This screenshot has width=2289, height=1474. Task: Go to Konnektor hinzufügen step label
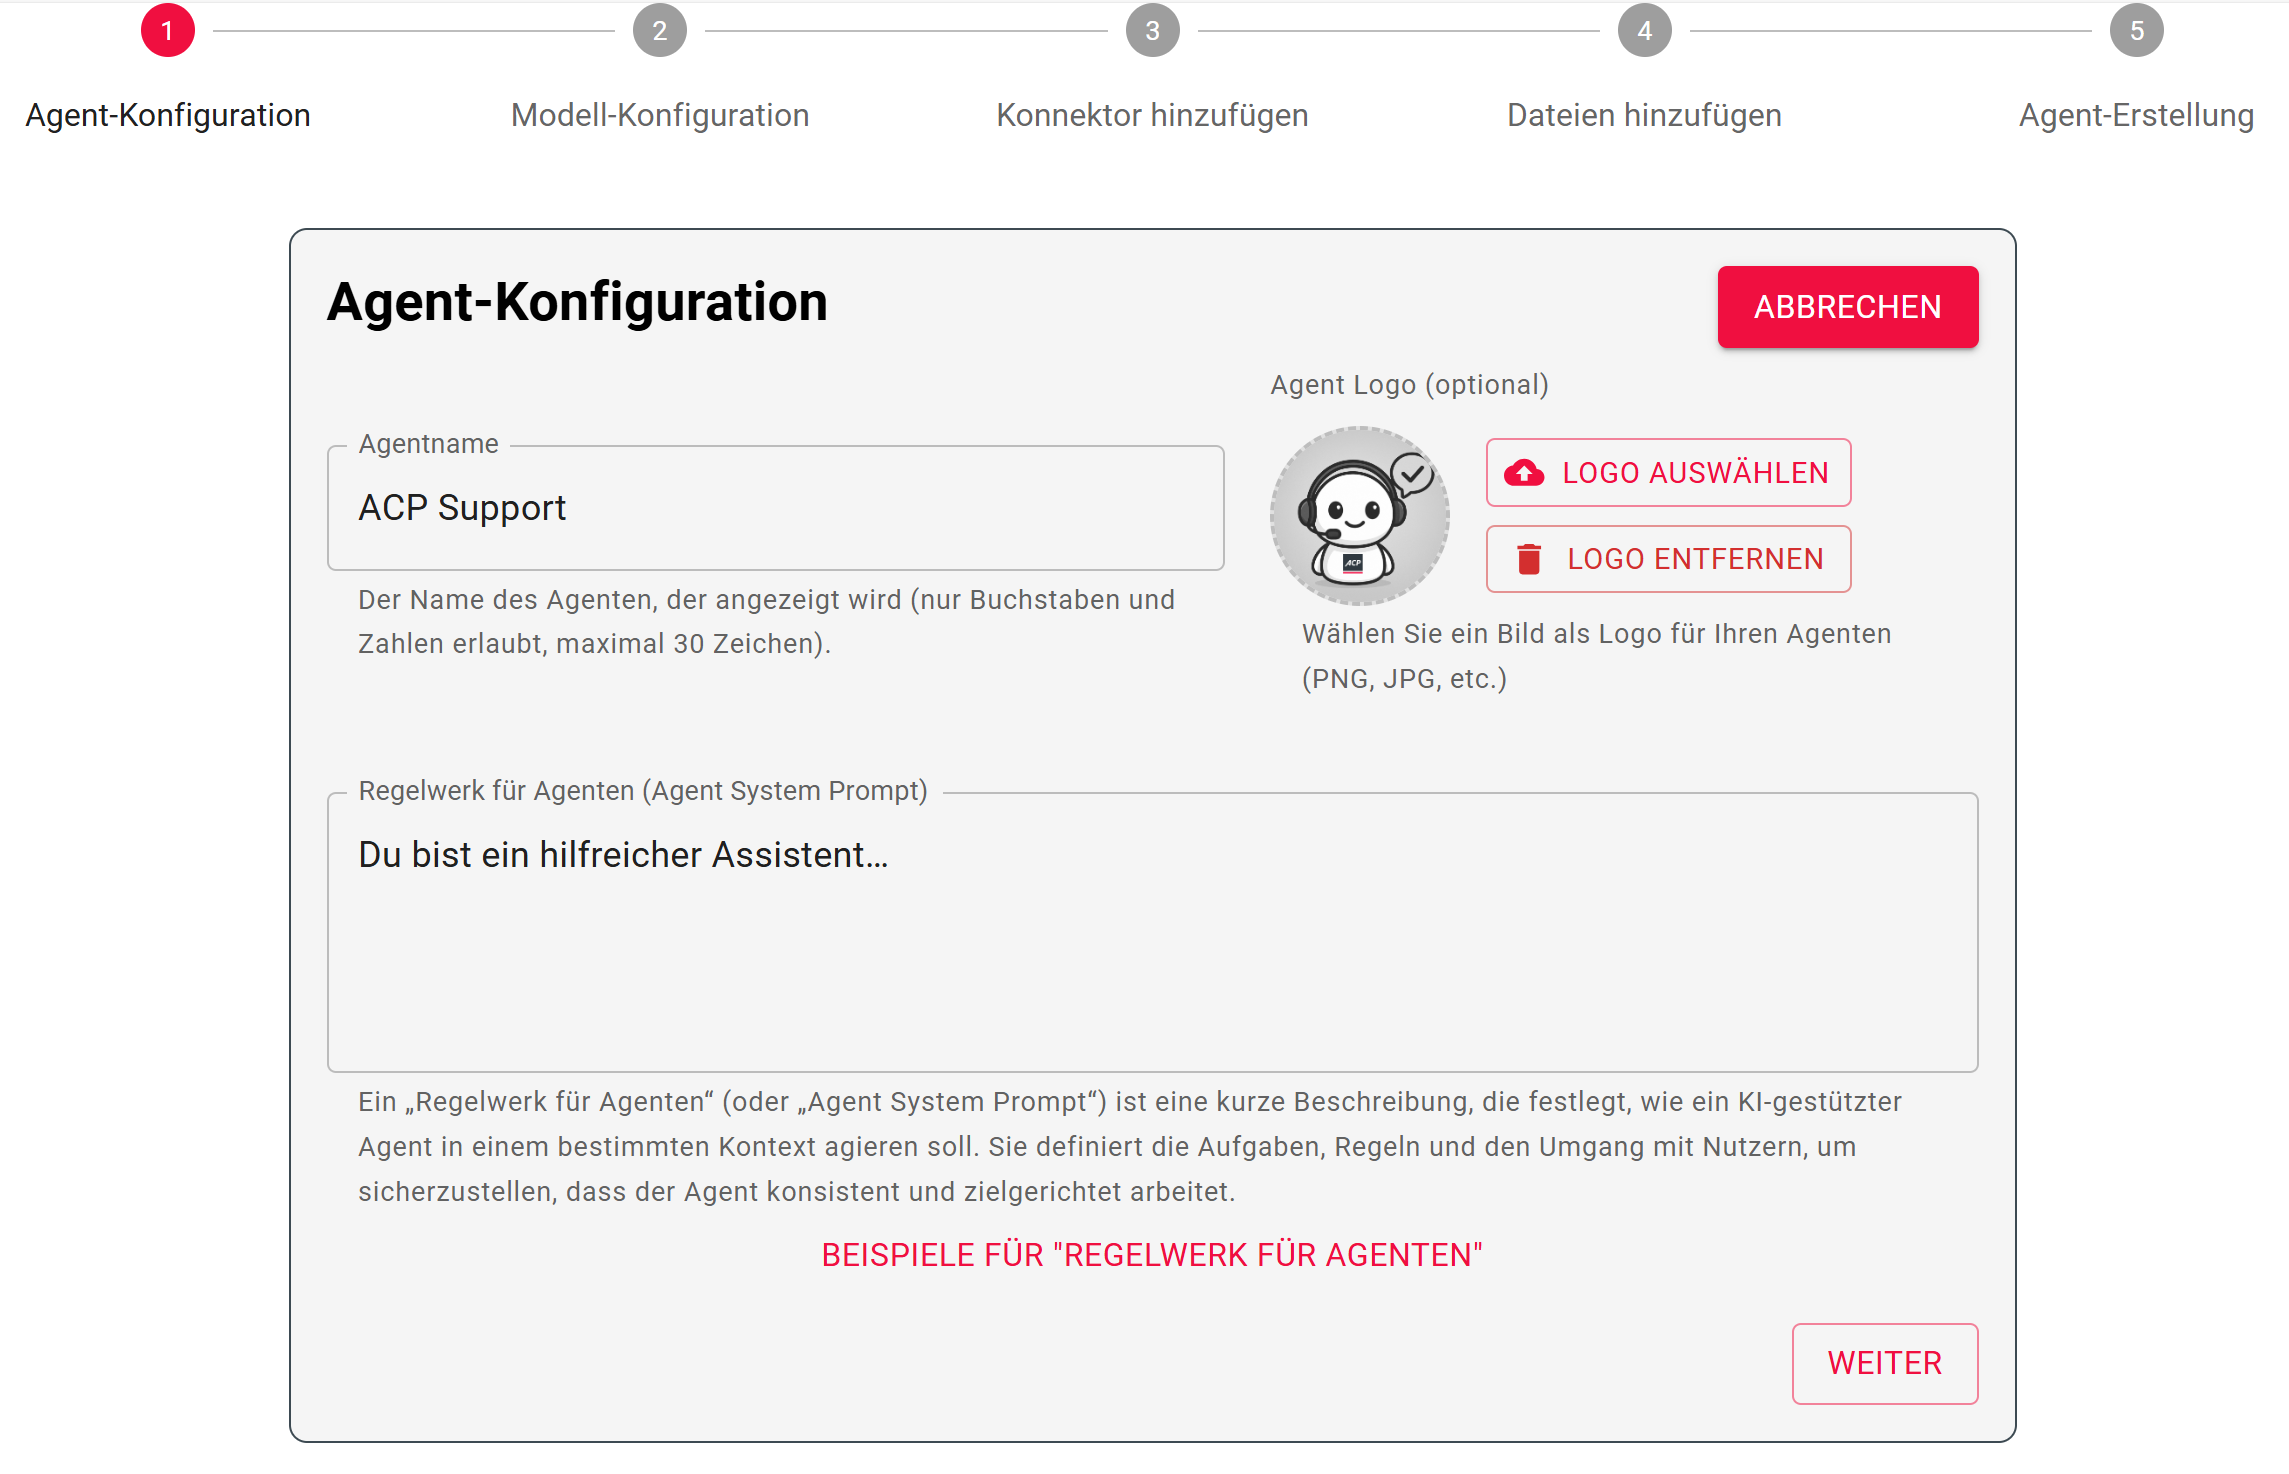pyautogui.click(x=1152, y=115)
